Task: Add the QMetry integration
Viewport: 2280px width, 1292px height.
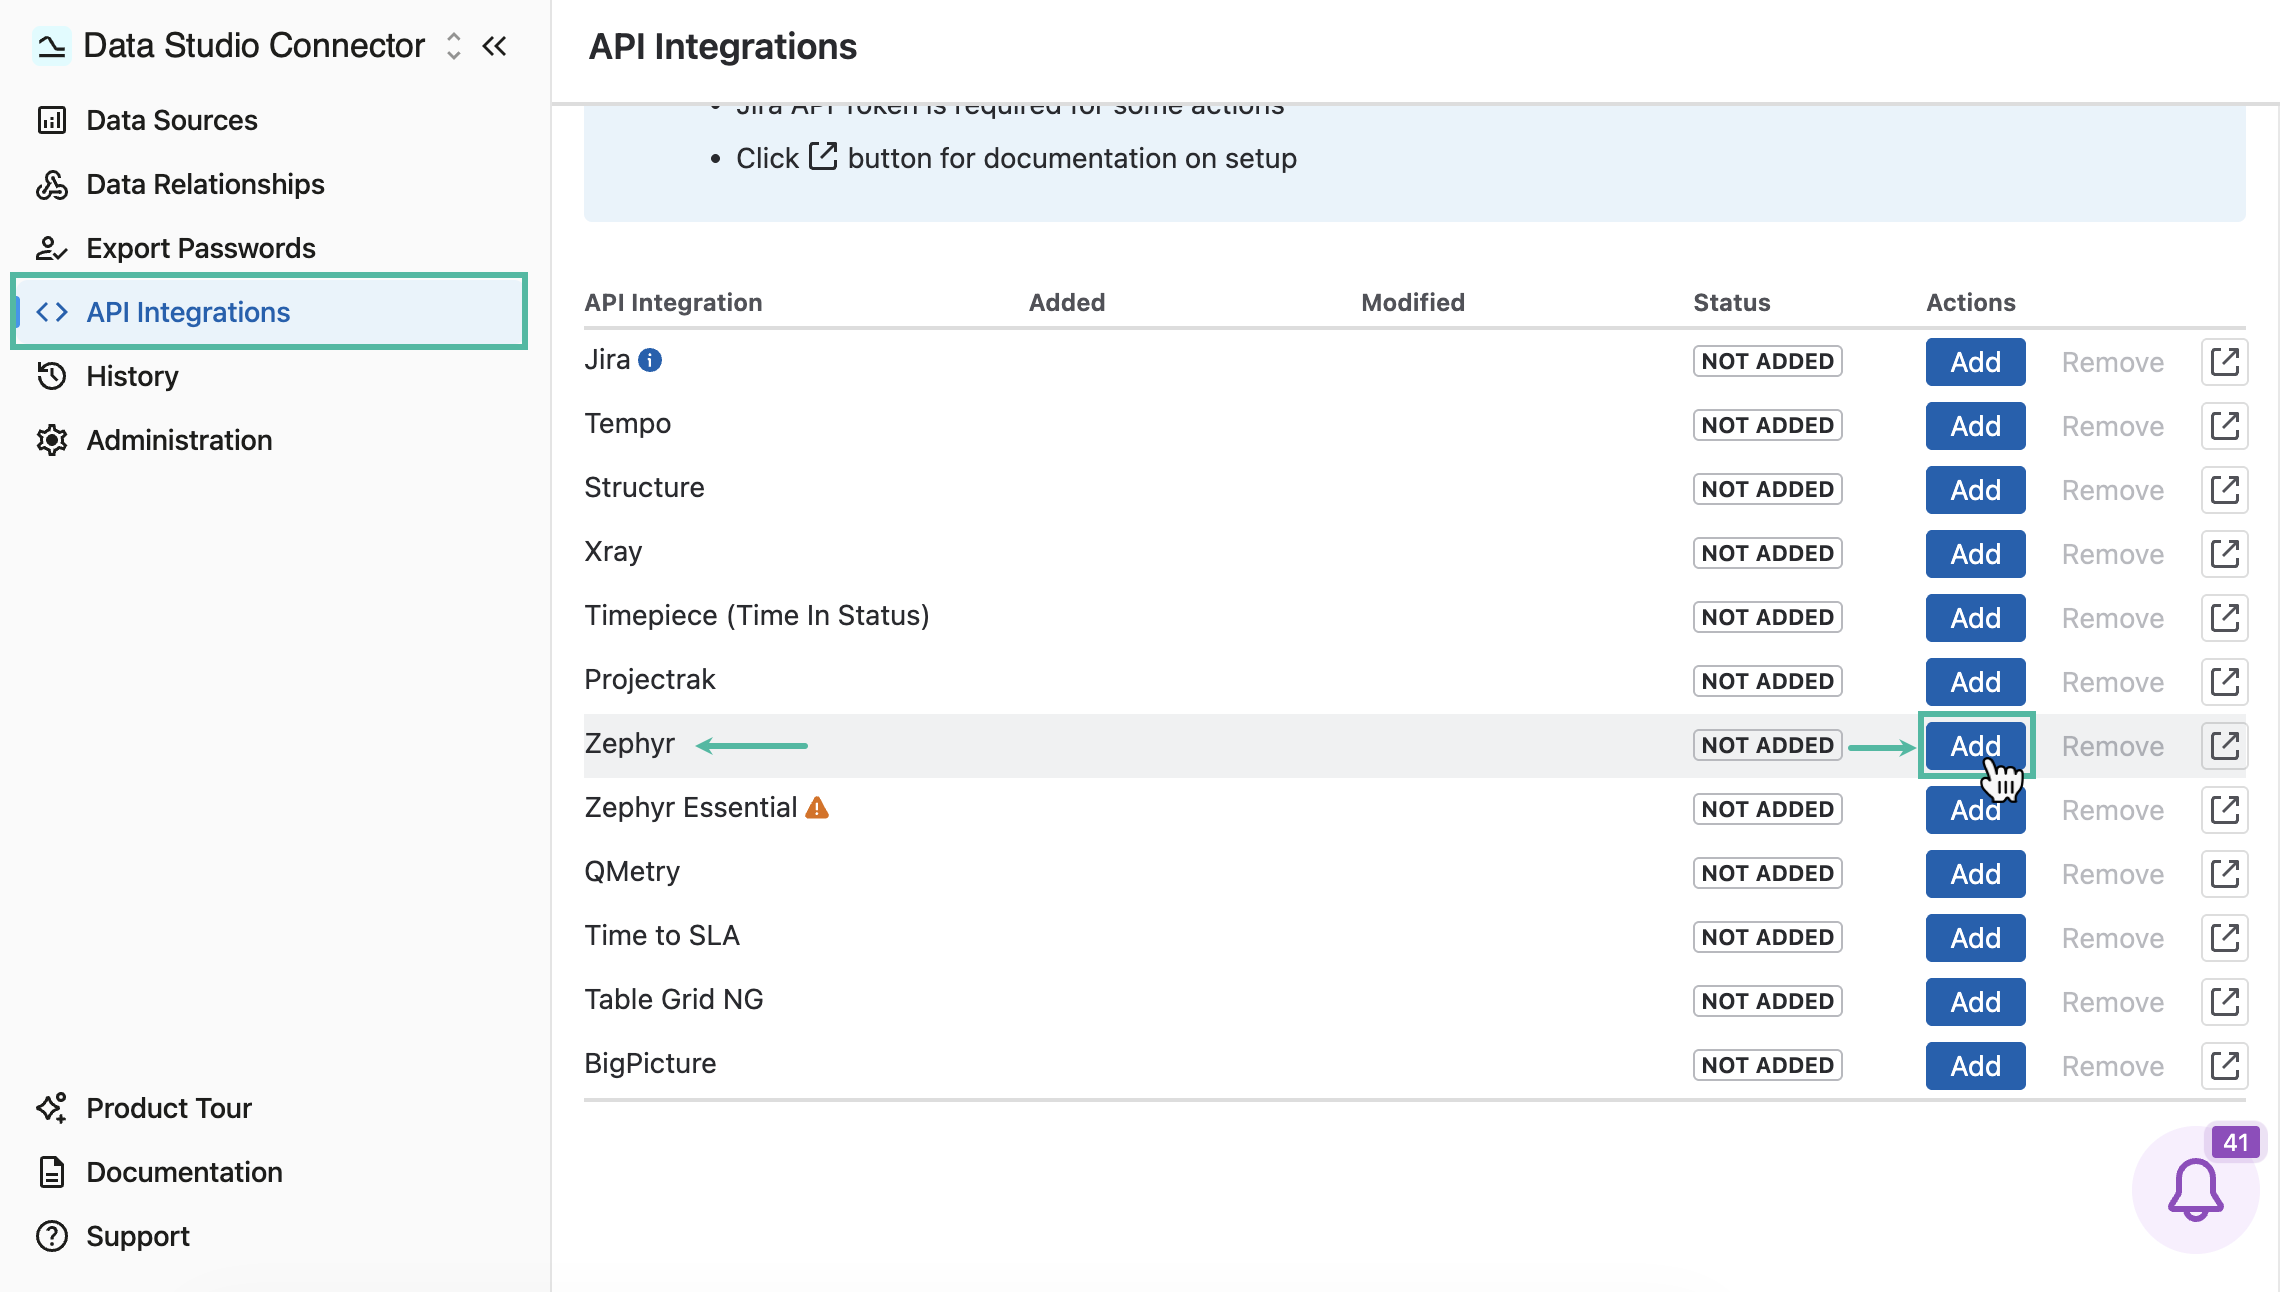Action: point(1975,874)
